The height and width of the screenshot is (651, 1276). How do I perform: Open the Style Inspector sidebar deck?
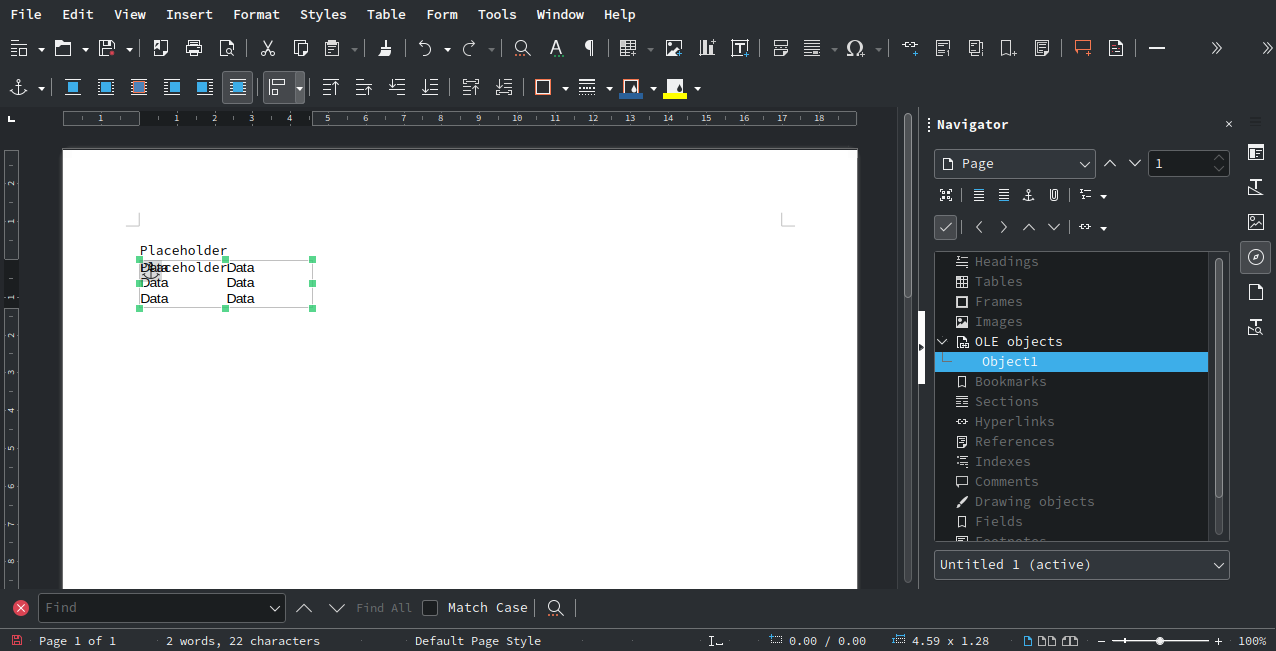pos(1256,327)
